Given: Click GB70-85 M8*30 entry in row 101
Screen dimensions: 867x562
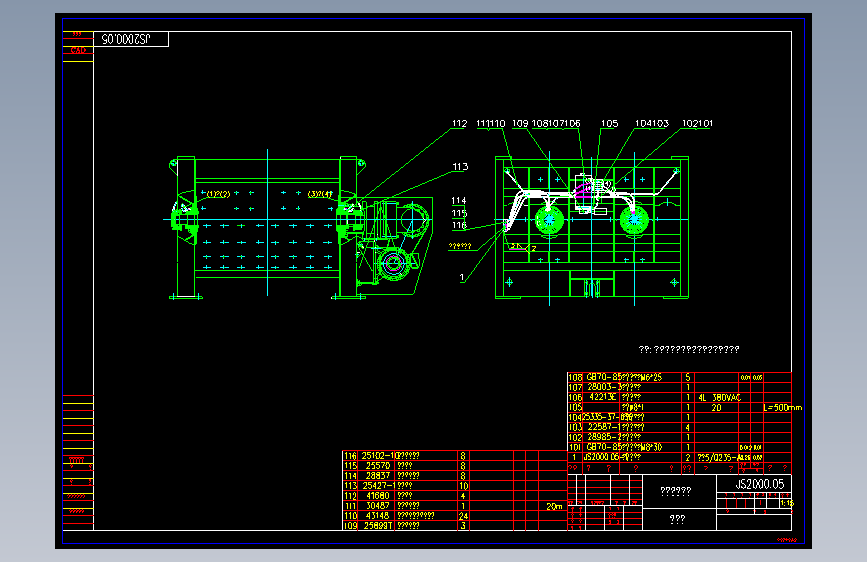Looking at the screenshot, I should tap(624, 447).
